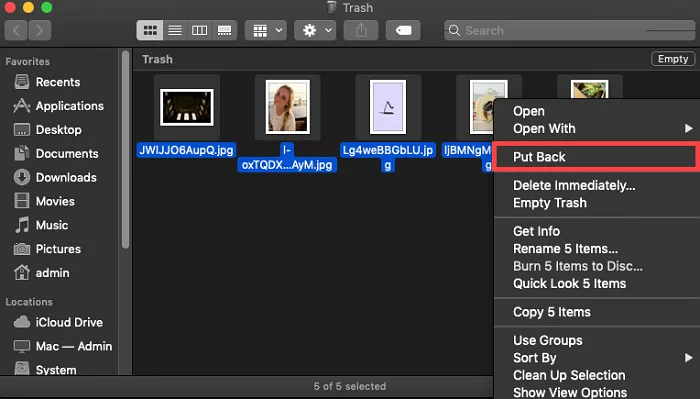Expand the Sort By submenu
The width and height of the screenshot is (700, 399).
597,357
